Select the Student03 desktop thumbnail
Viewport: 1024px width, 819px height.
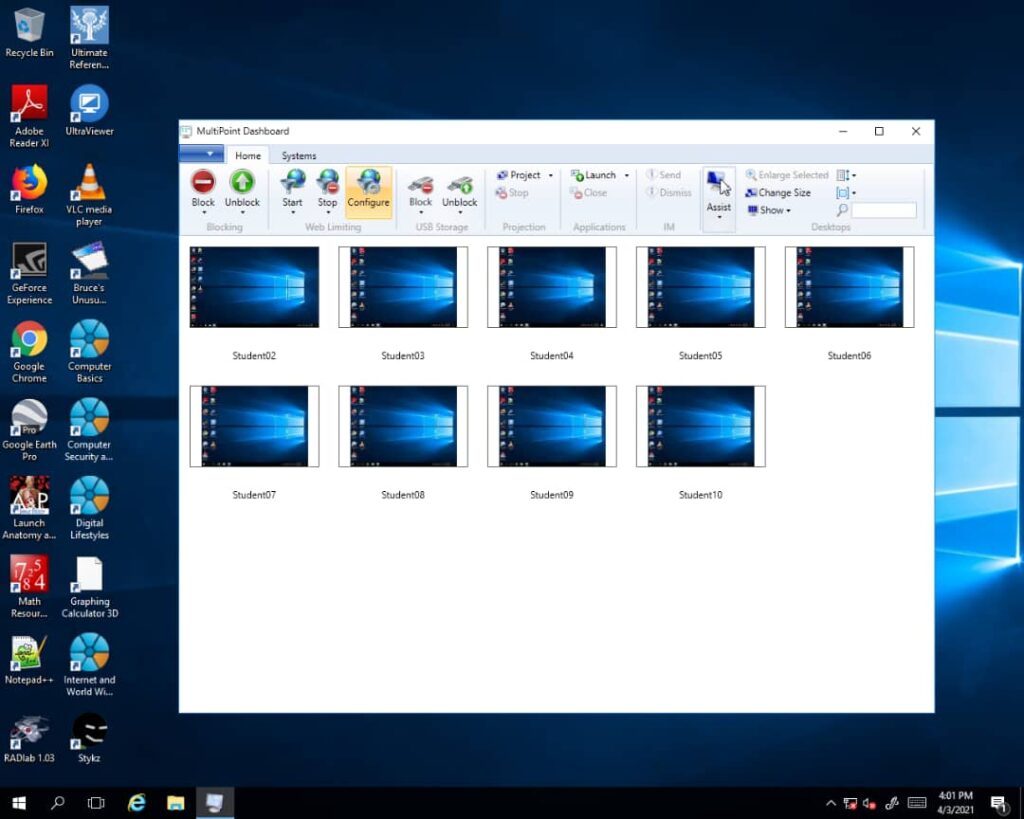click(403, 287)
